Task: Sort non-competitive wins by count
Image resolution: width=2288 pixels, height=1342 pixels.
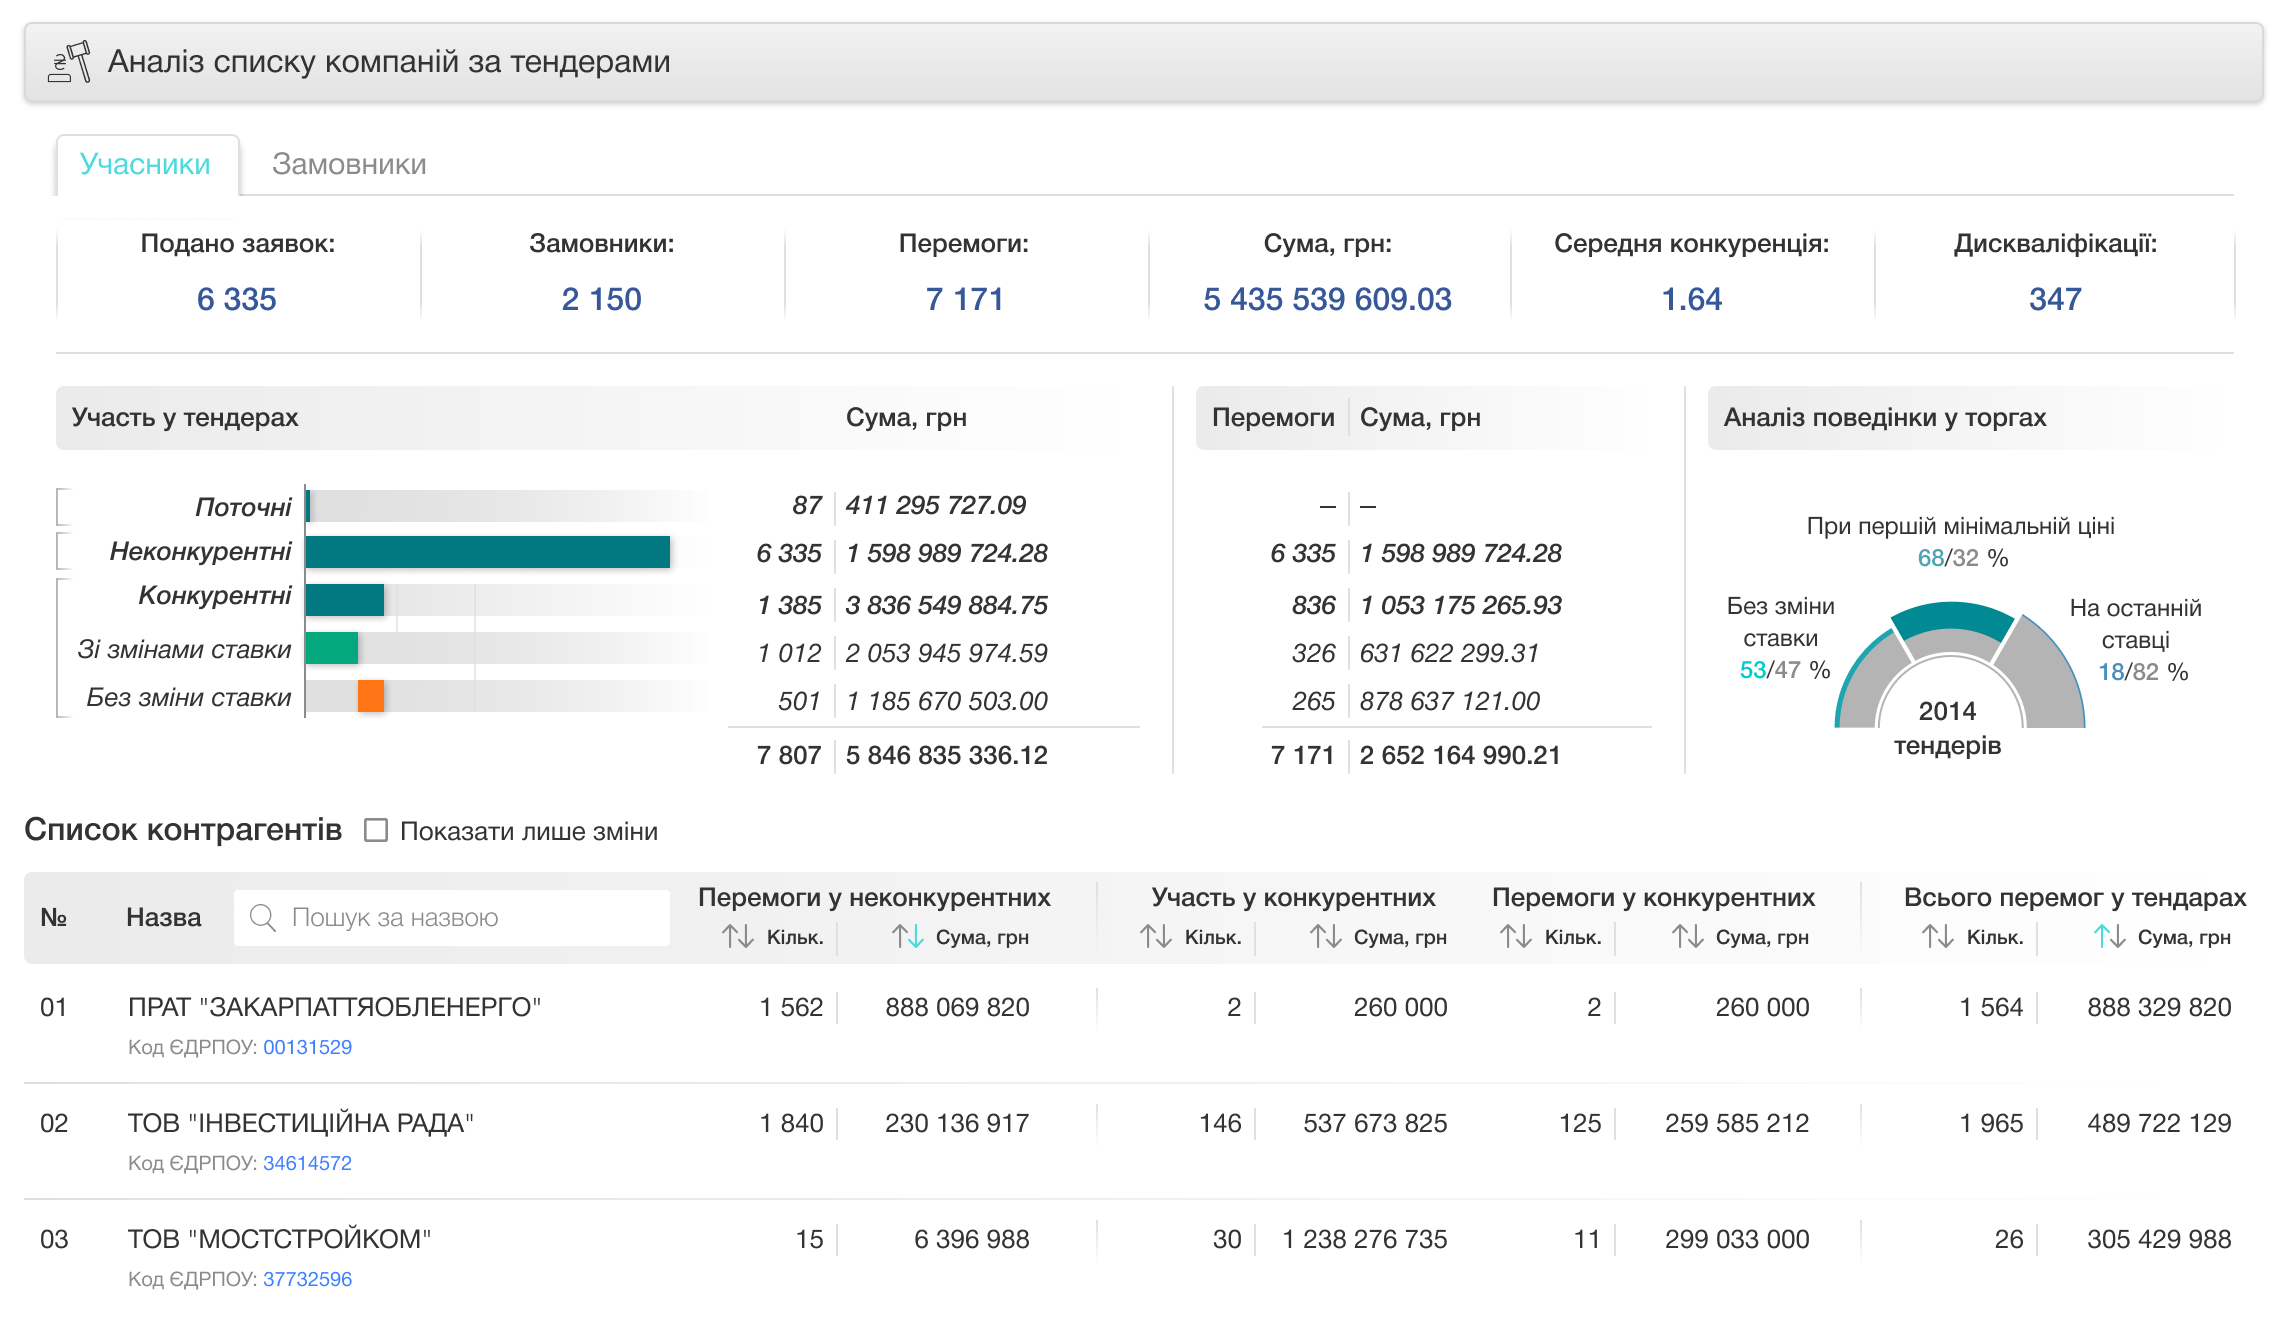Action: (x=738, y=937)
